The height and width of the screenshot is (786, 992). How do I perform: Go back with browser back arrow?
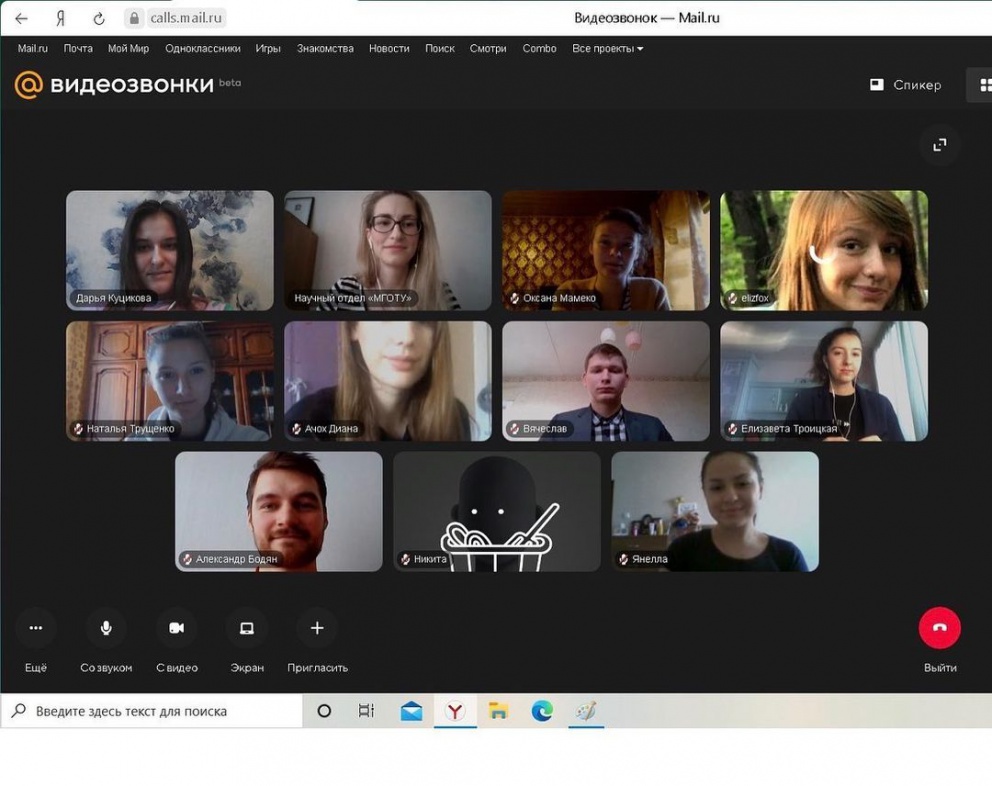[21, 18]
